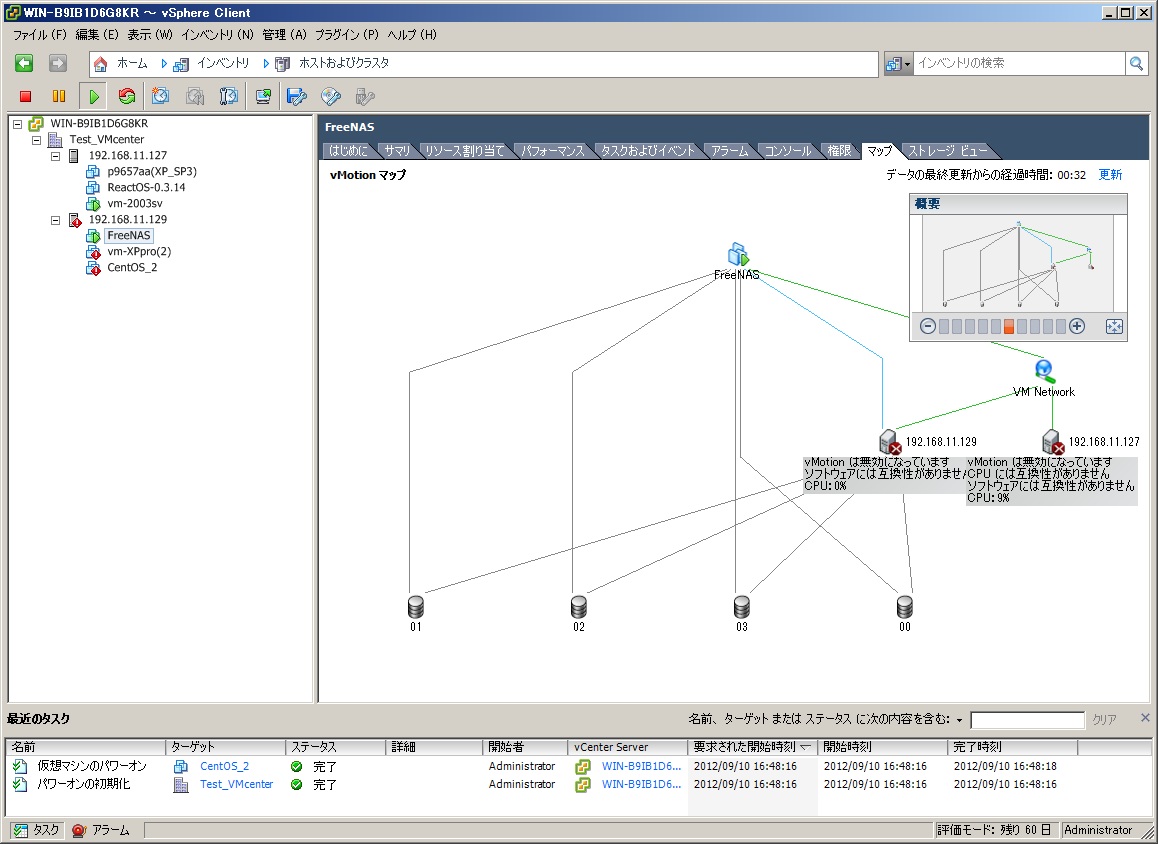Switch to the アラーム tab

pos(730,151)
